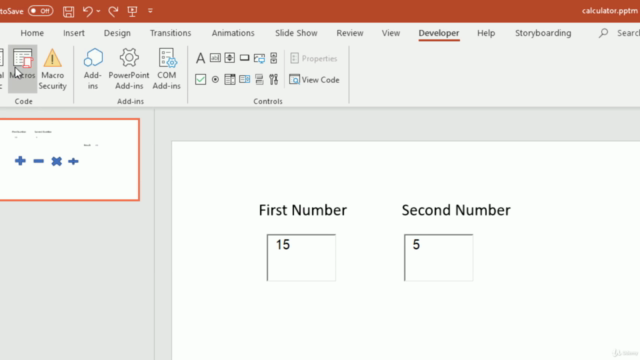Switch to the Design tab

click(117, 33)
